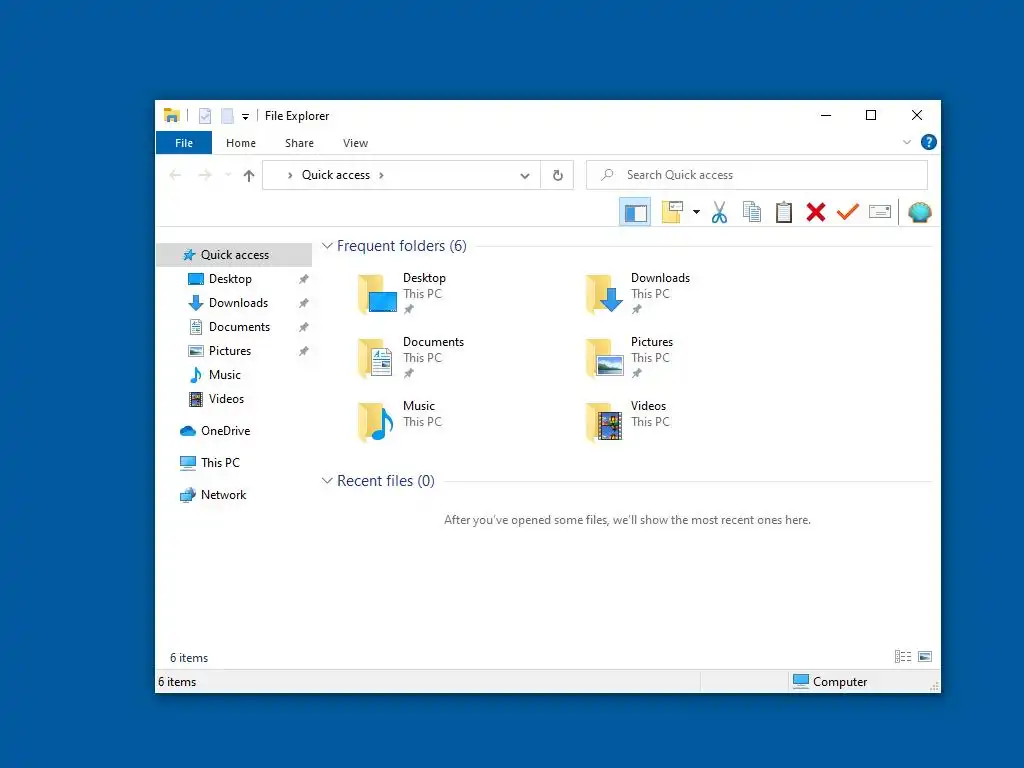Click the quick access New folder icon
1024x768 pixels.
point(227,116)
